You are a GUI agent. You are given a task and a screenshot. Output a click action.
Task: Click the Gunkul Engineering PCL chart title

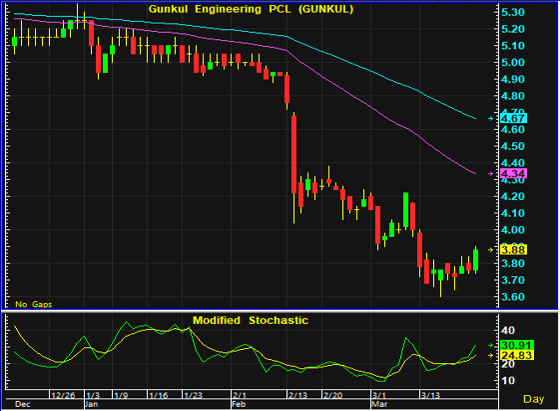251,9
